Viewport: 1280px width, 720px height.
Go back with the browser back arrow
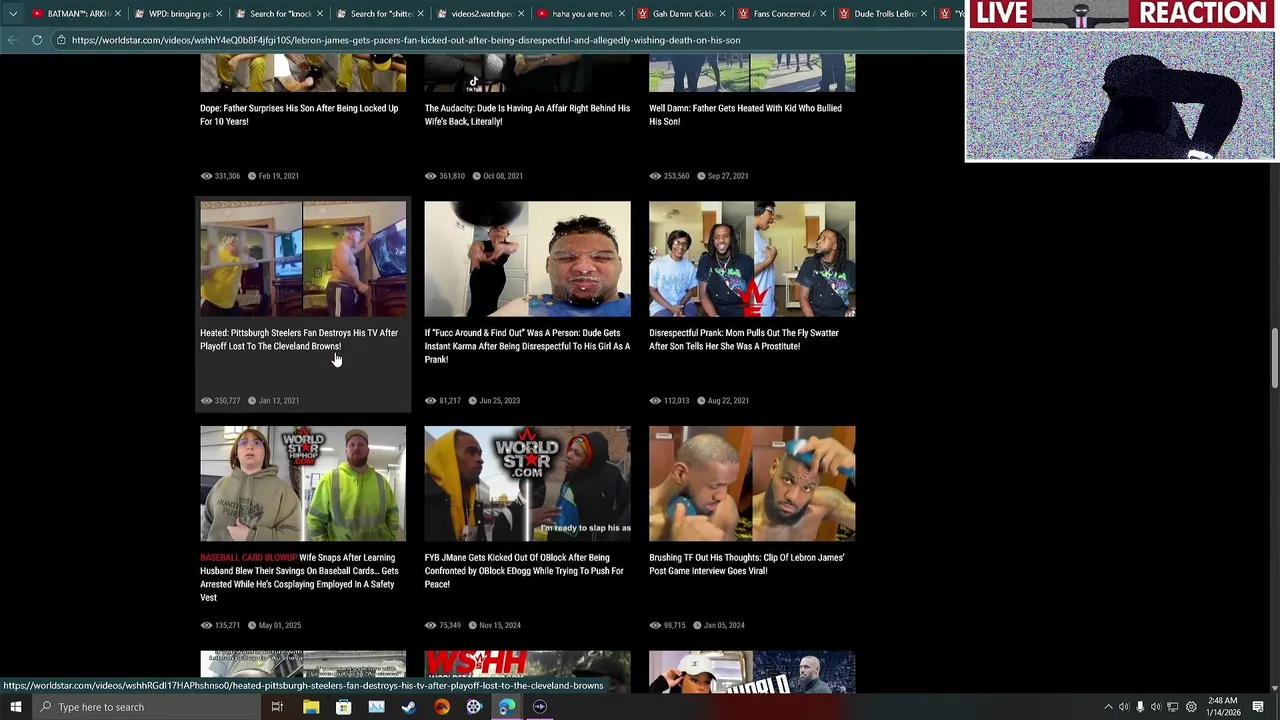point(13,40)
